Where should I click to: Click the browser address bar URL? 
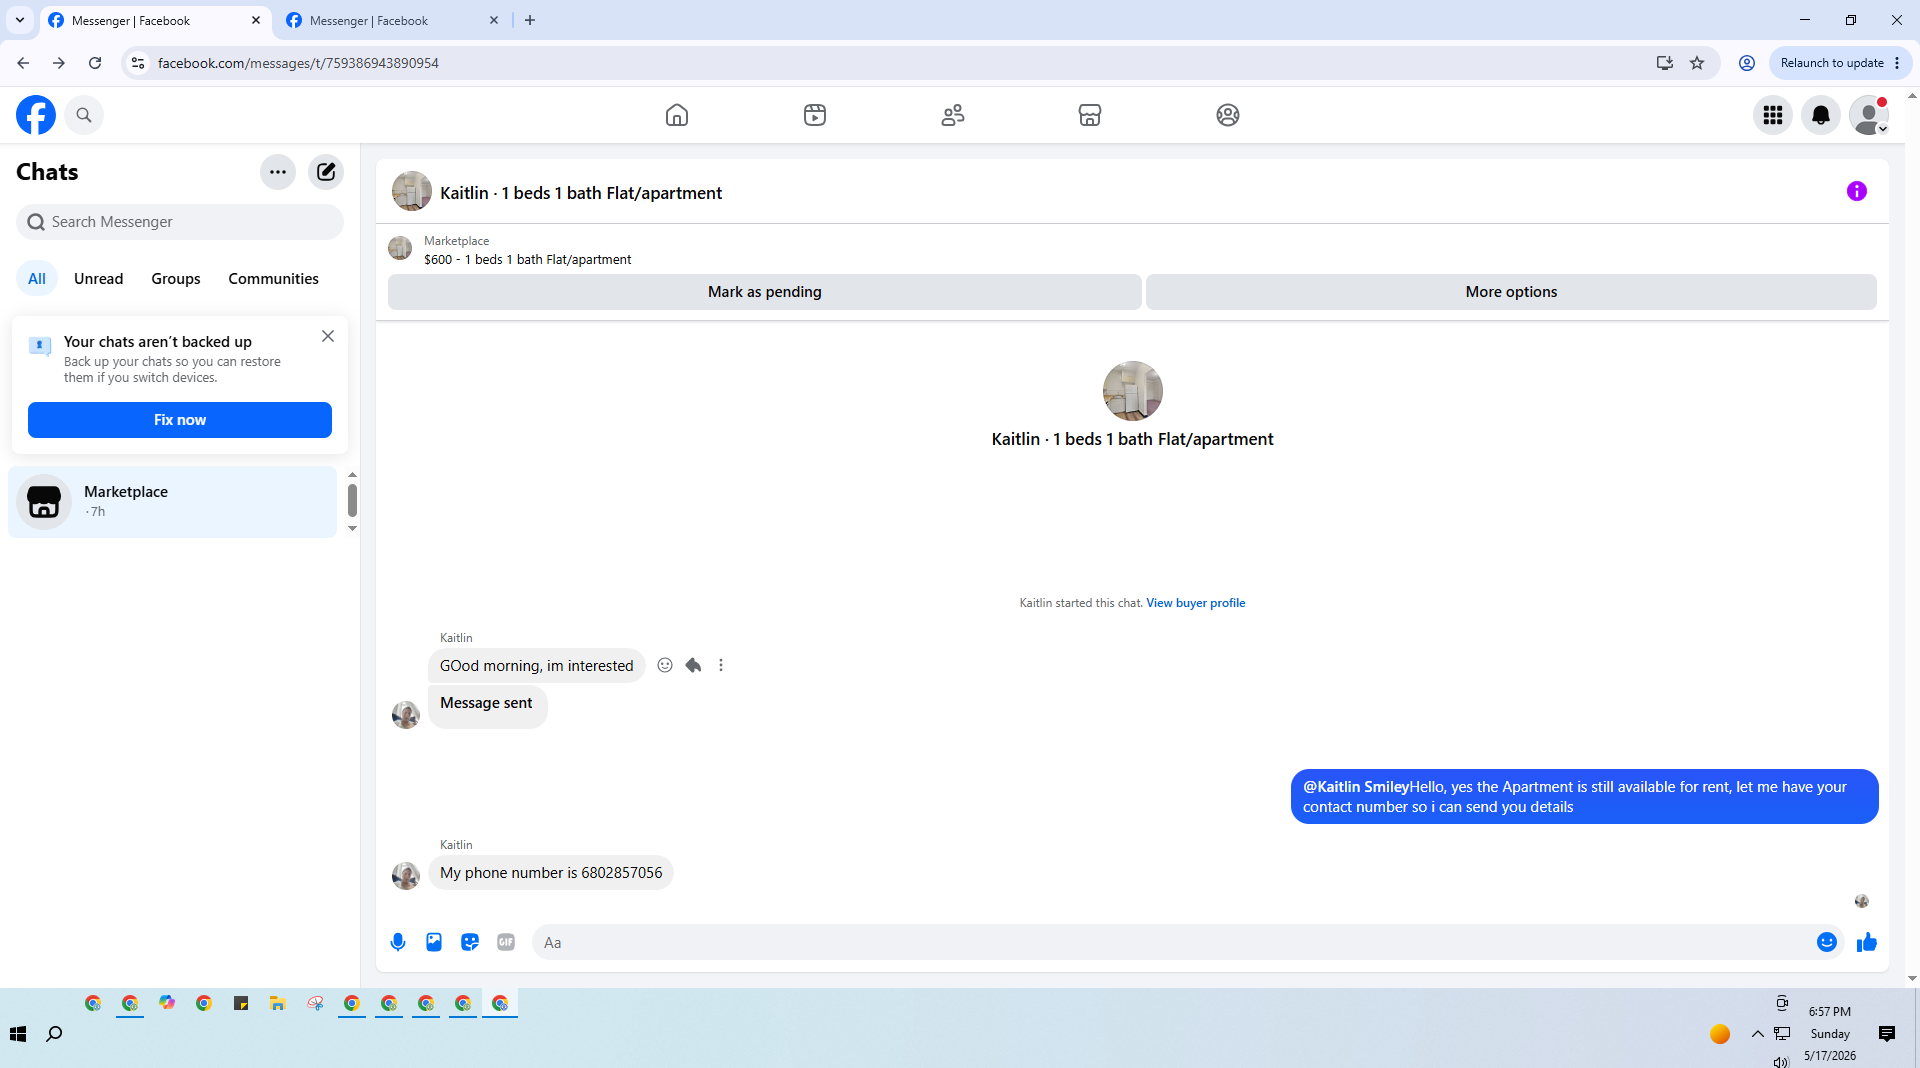point(298,63)
